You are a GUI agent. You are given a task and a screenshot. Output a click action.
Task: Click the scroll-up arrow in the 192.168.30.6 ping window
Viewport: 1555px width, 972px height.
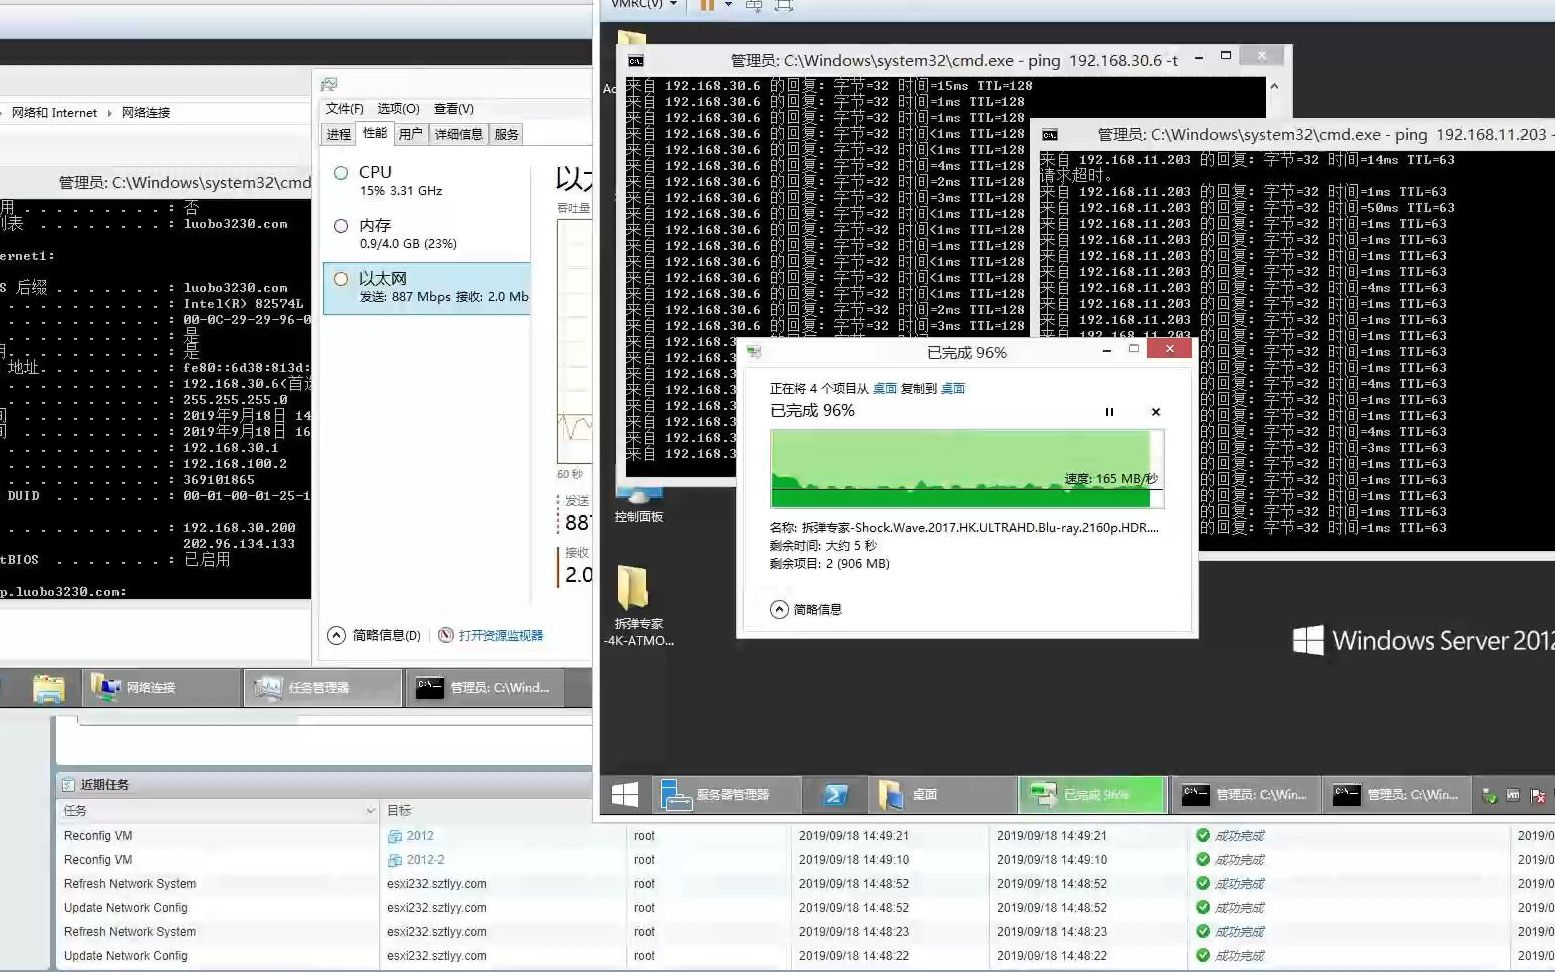pos(1274,87)
